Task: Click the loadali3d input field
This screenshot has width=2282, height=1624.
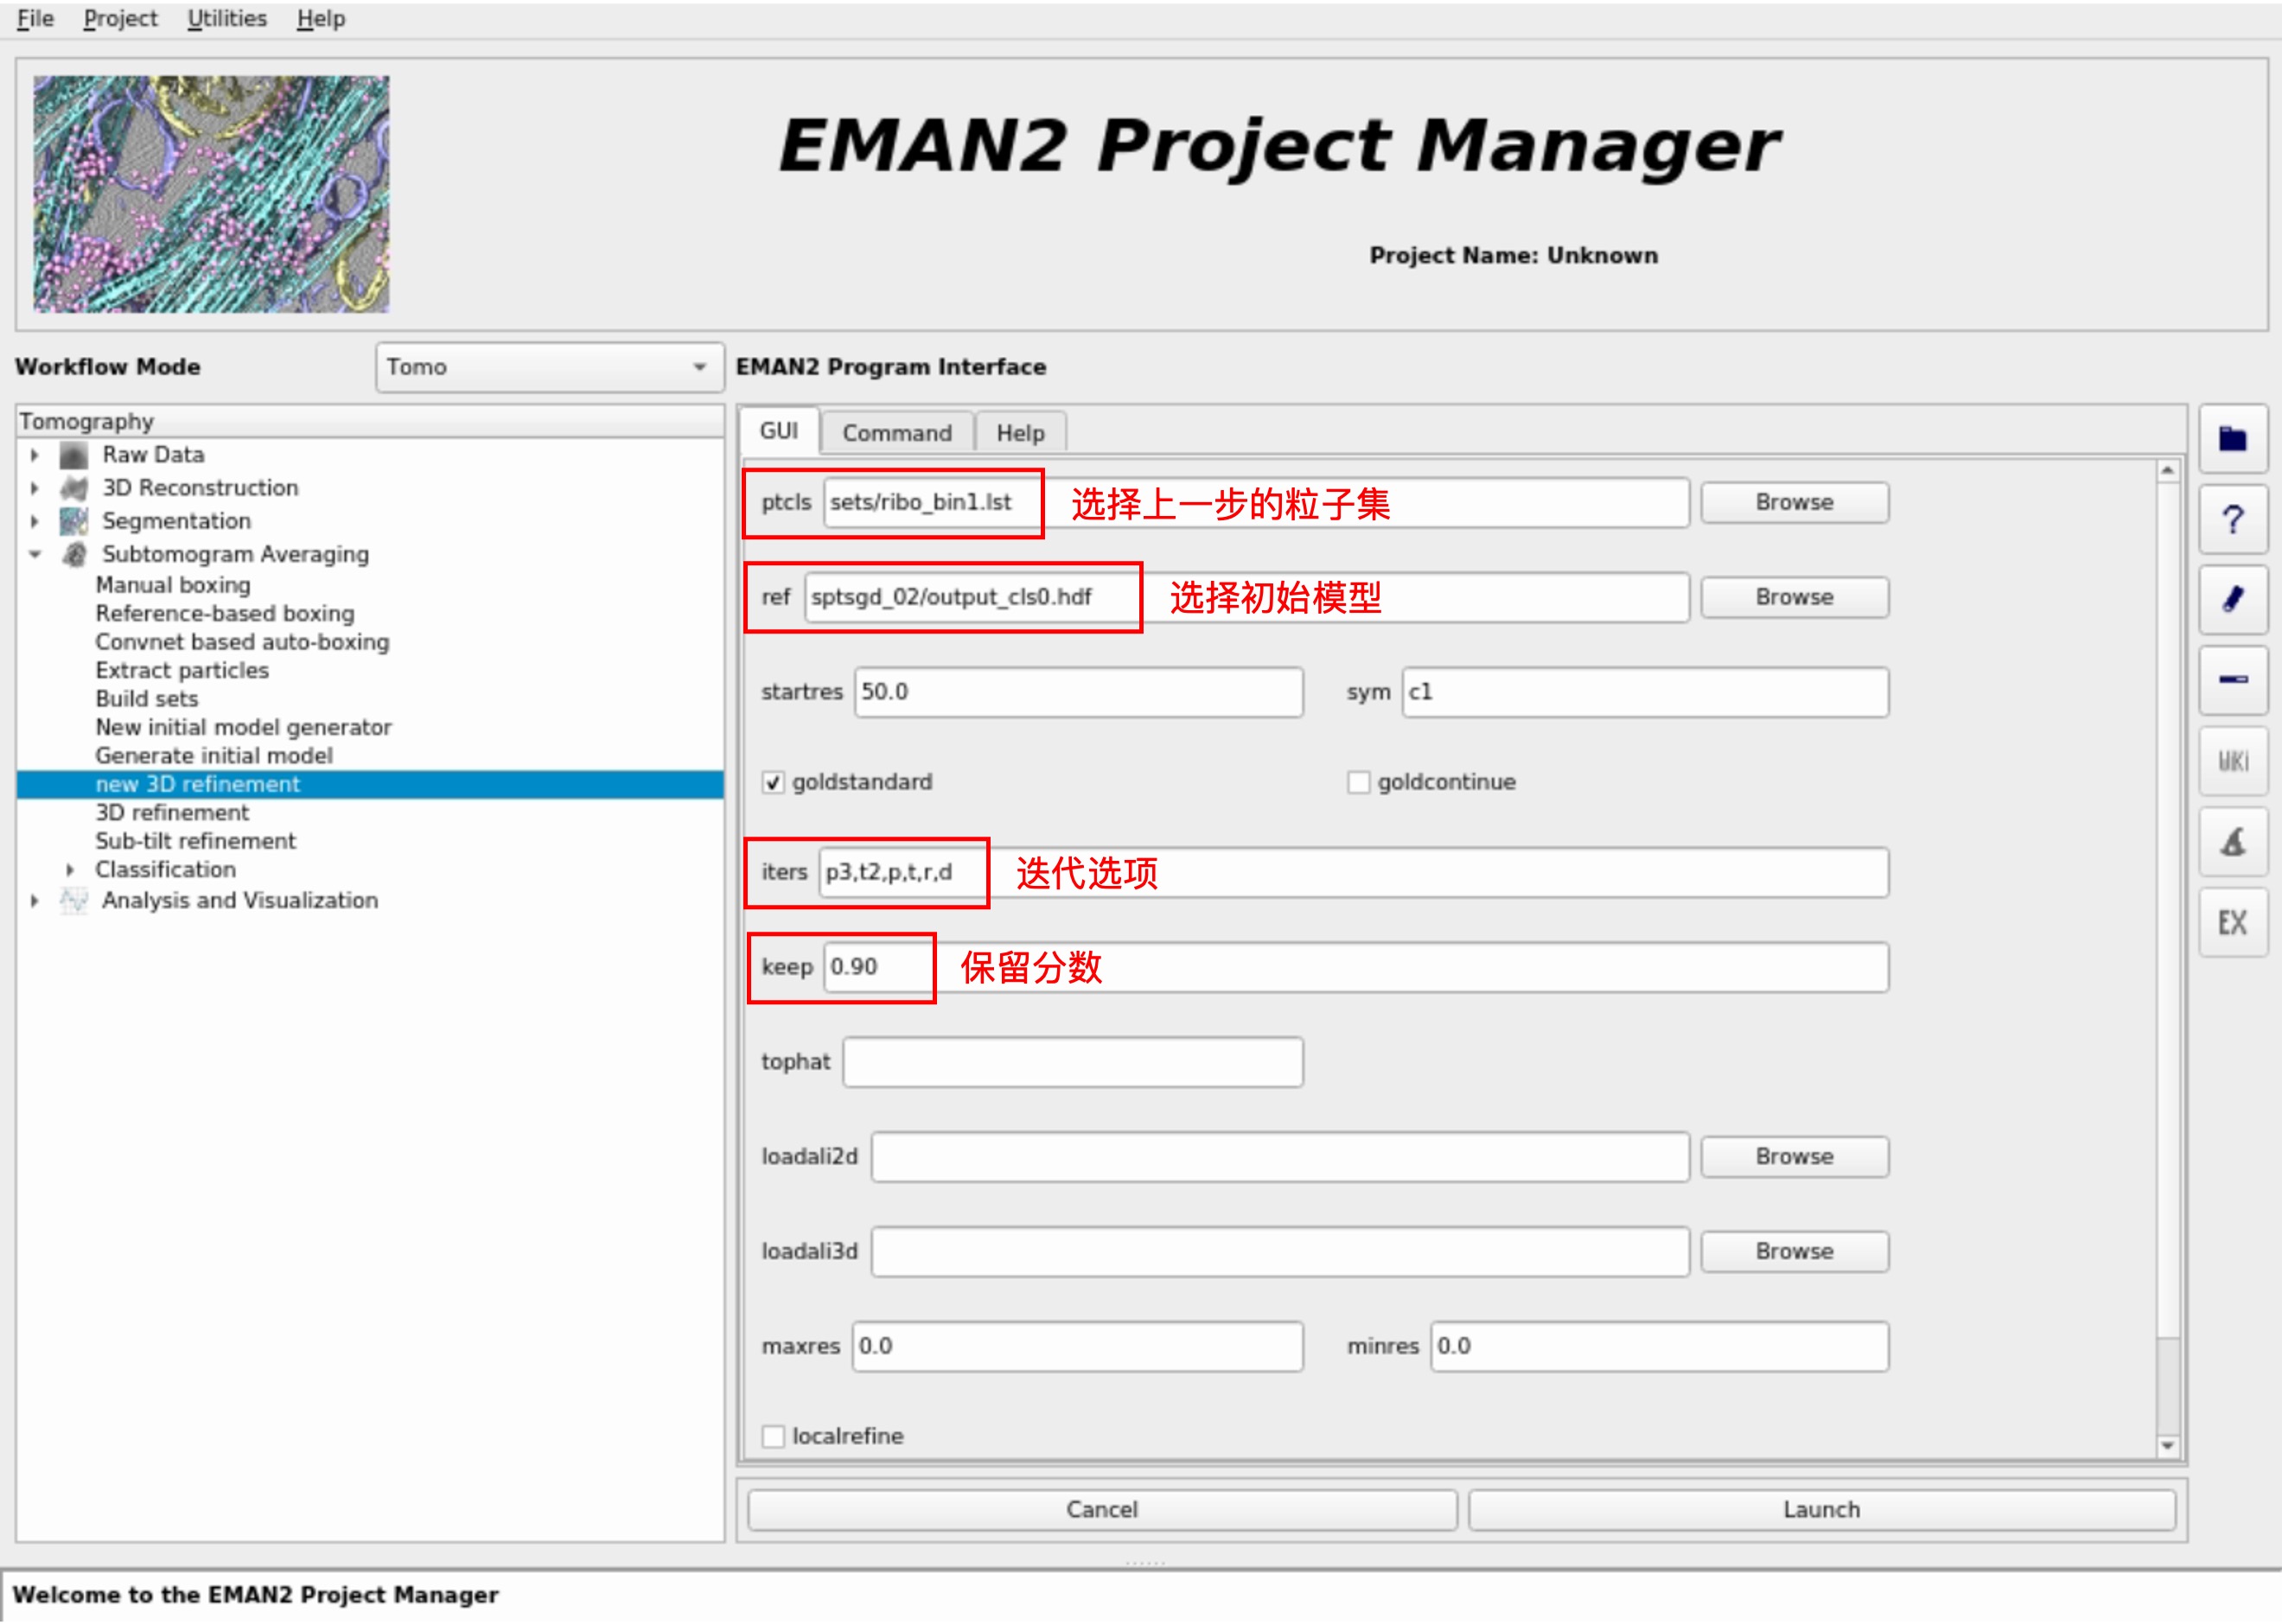Action: tap(1280, 1252)
